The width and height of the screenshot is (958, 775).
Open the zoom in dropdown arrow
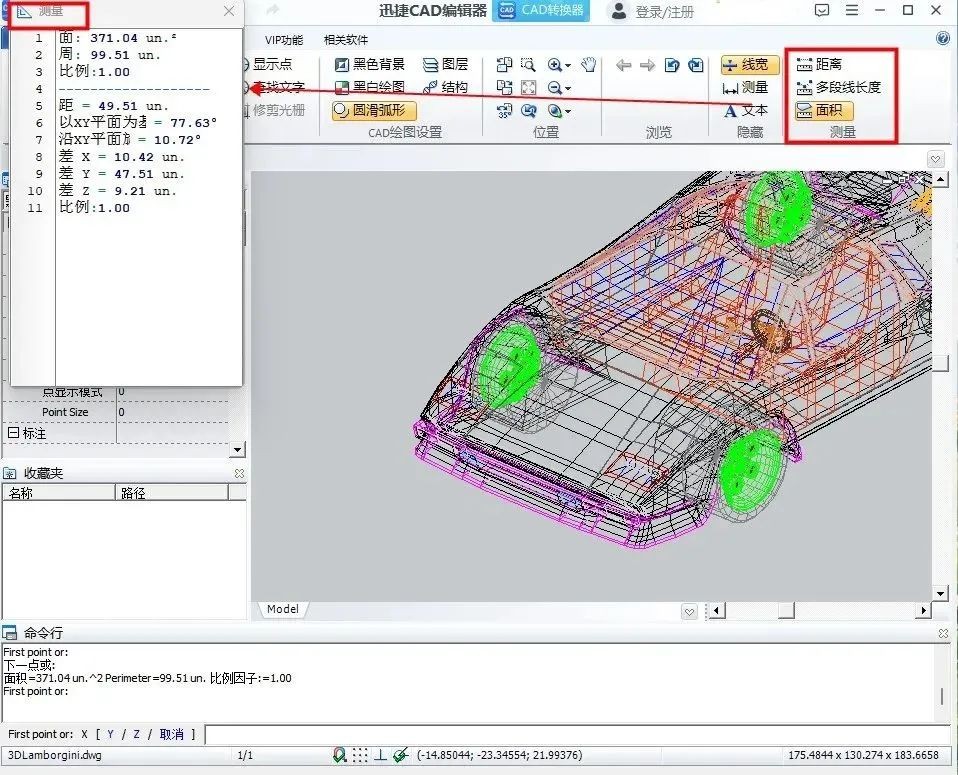(x=568, y=66)
